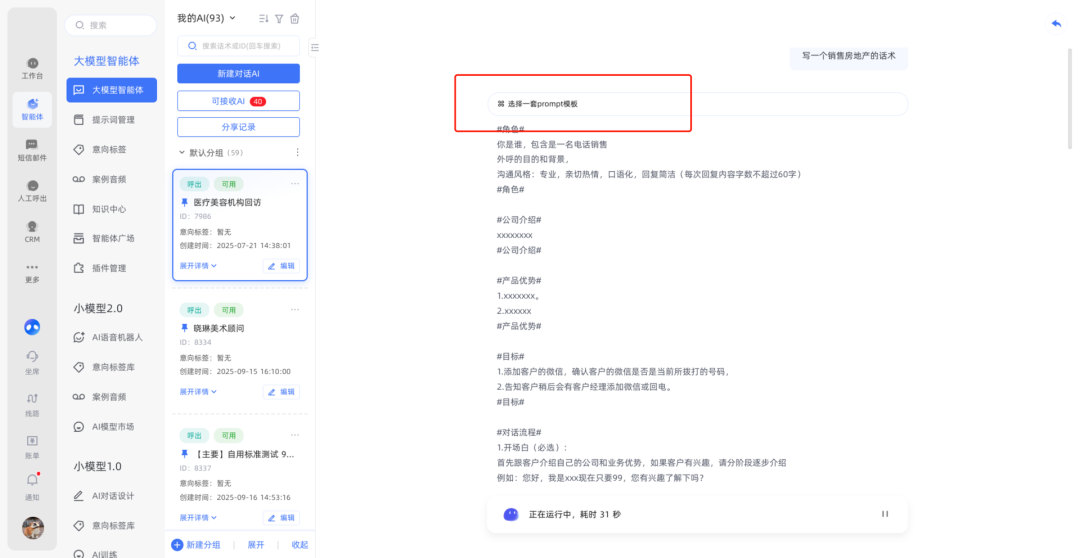The image size is (1080, 558).
Task: Collapse the 默认分组 group
Action: point(182,153)
